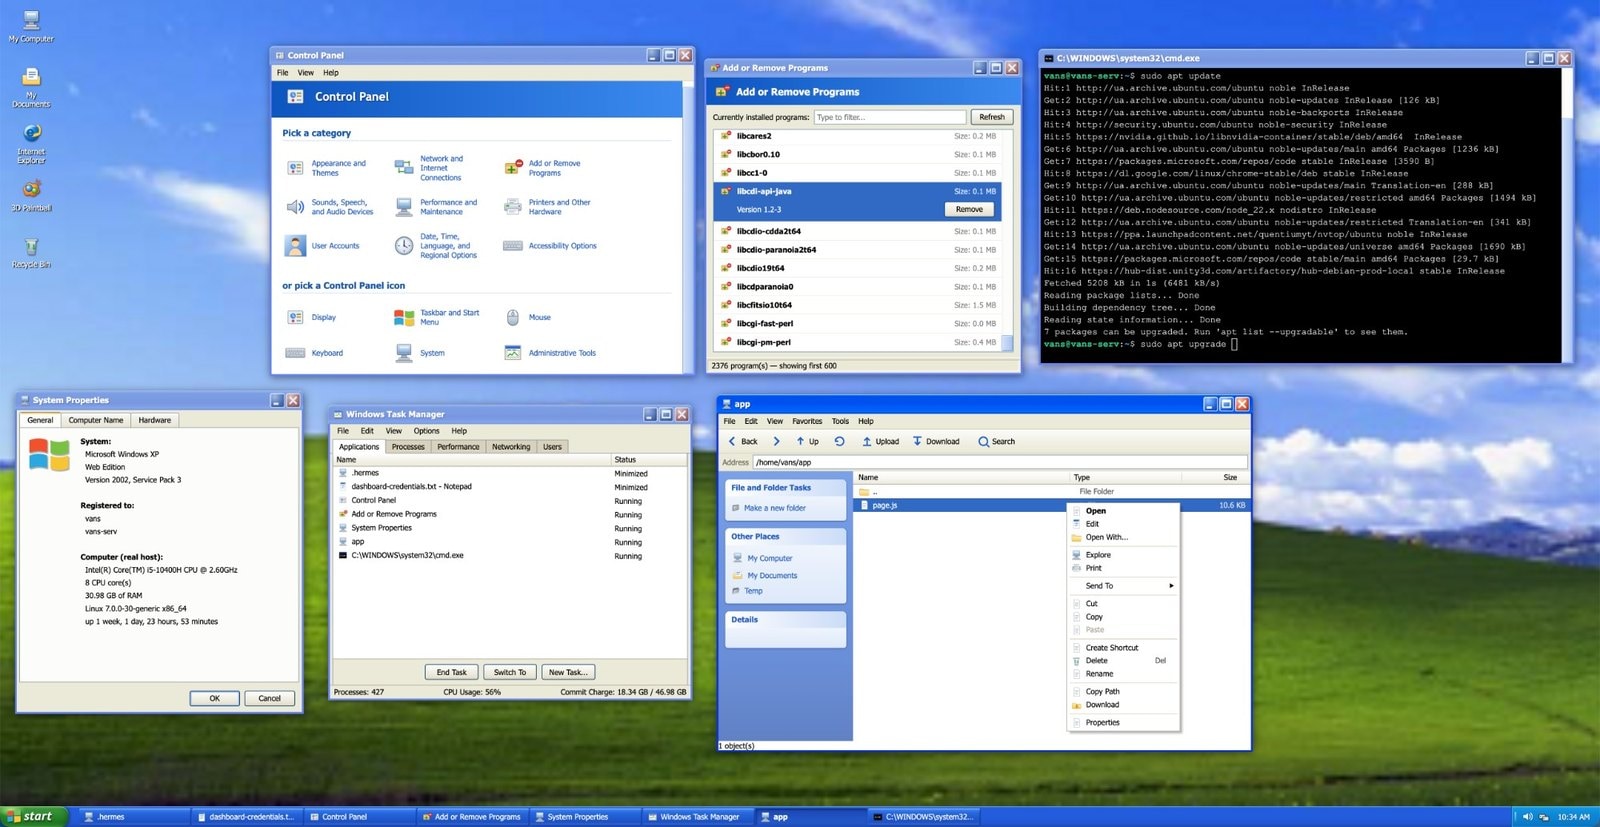Click the Taskbar and Start Menu icon
1600x827 pixels.
pos(404,318)
